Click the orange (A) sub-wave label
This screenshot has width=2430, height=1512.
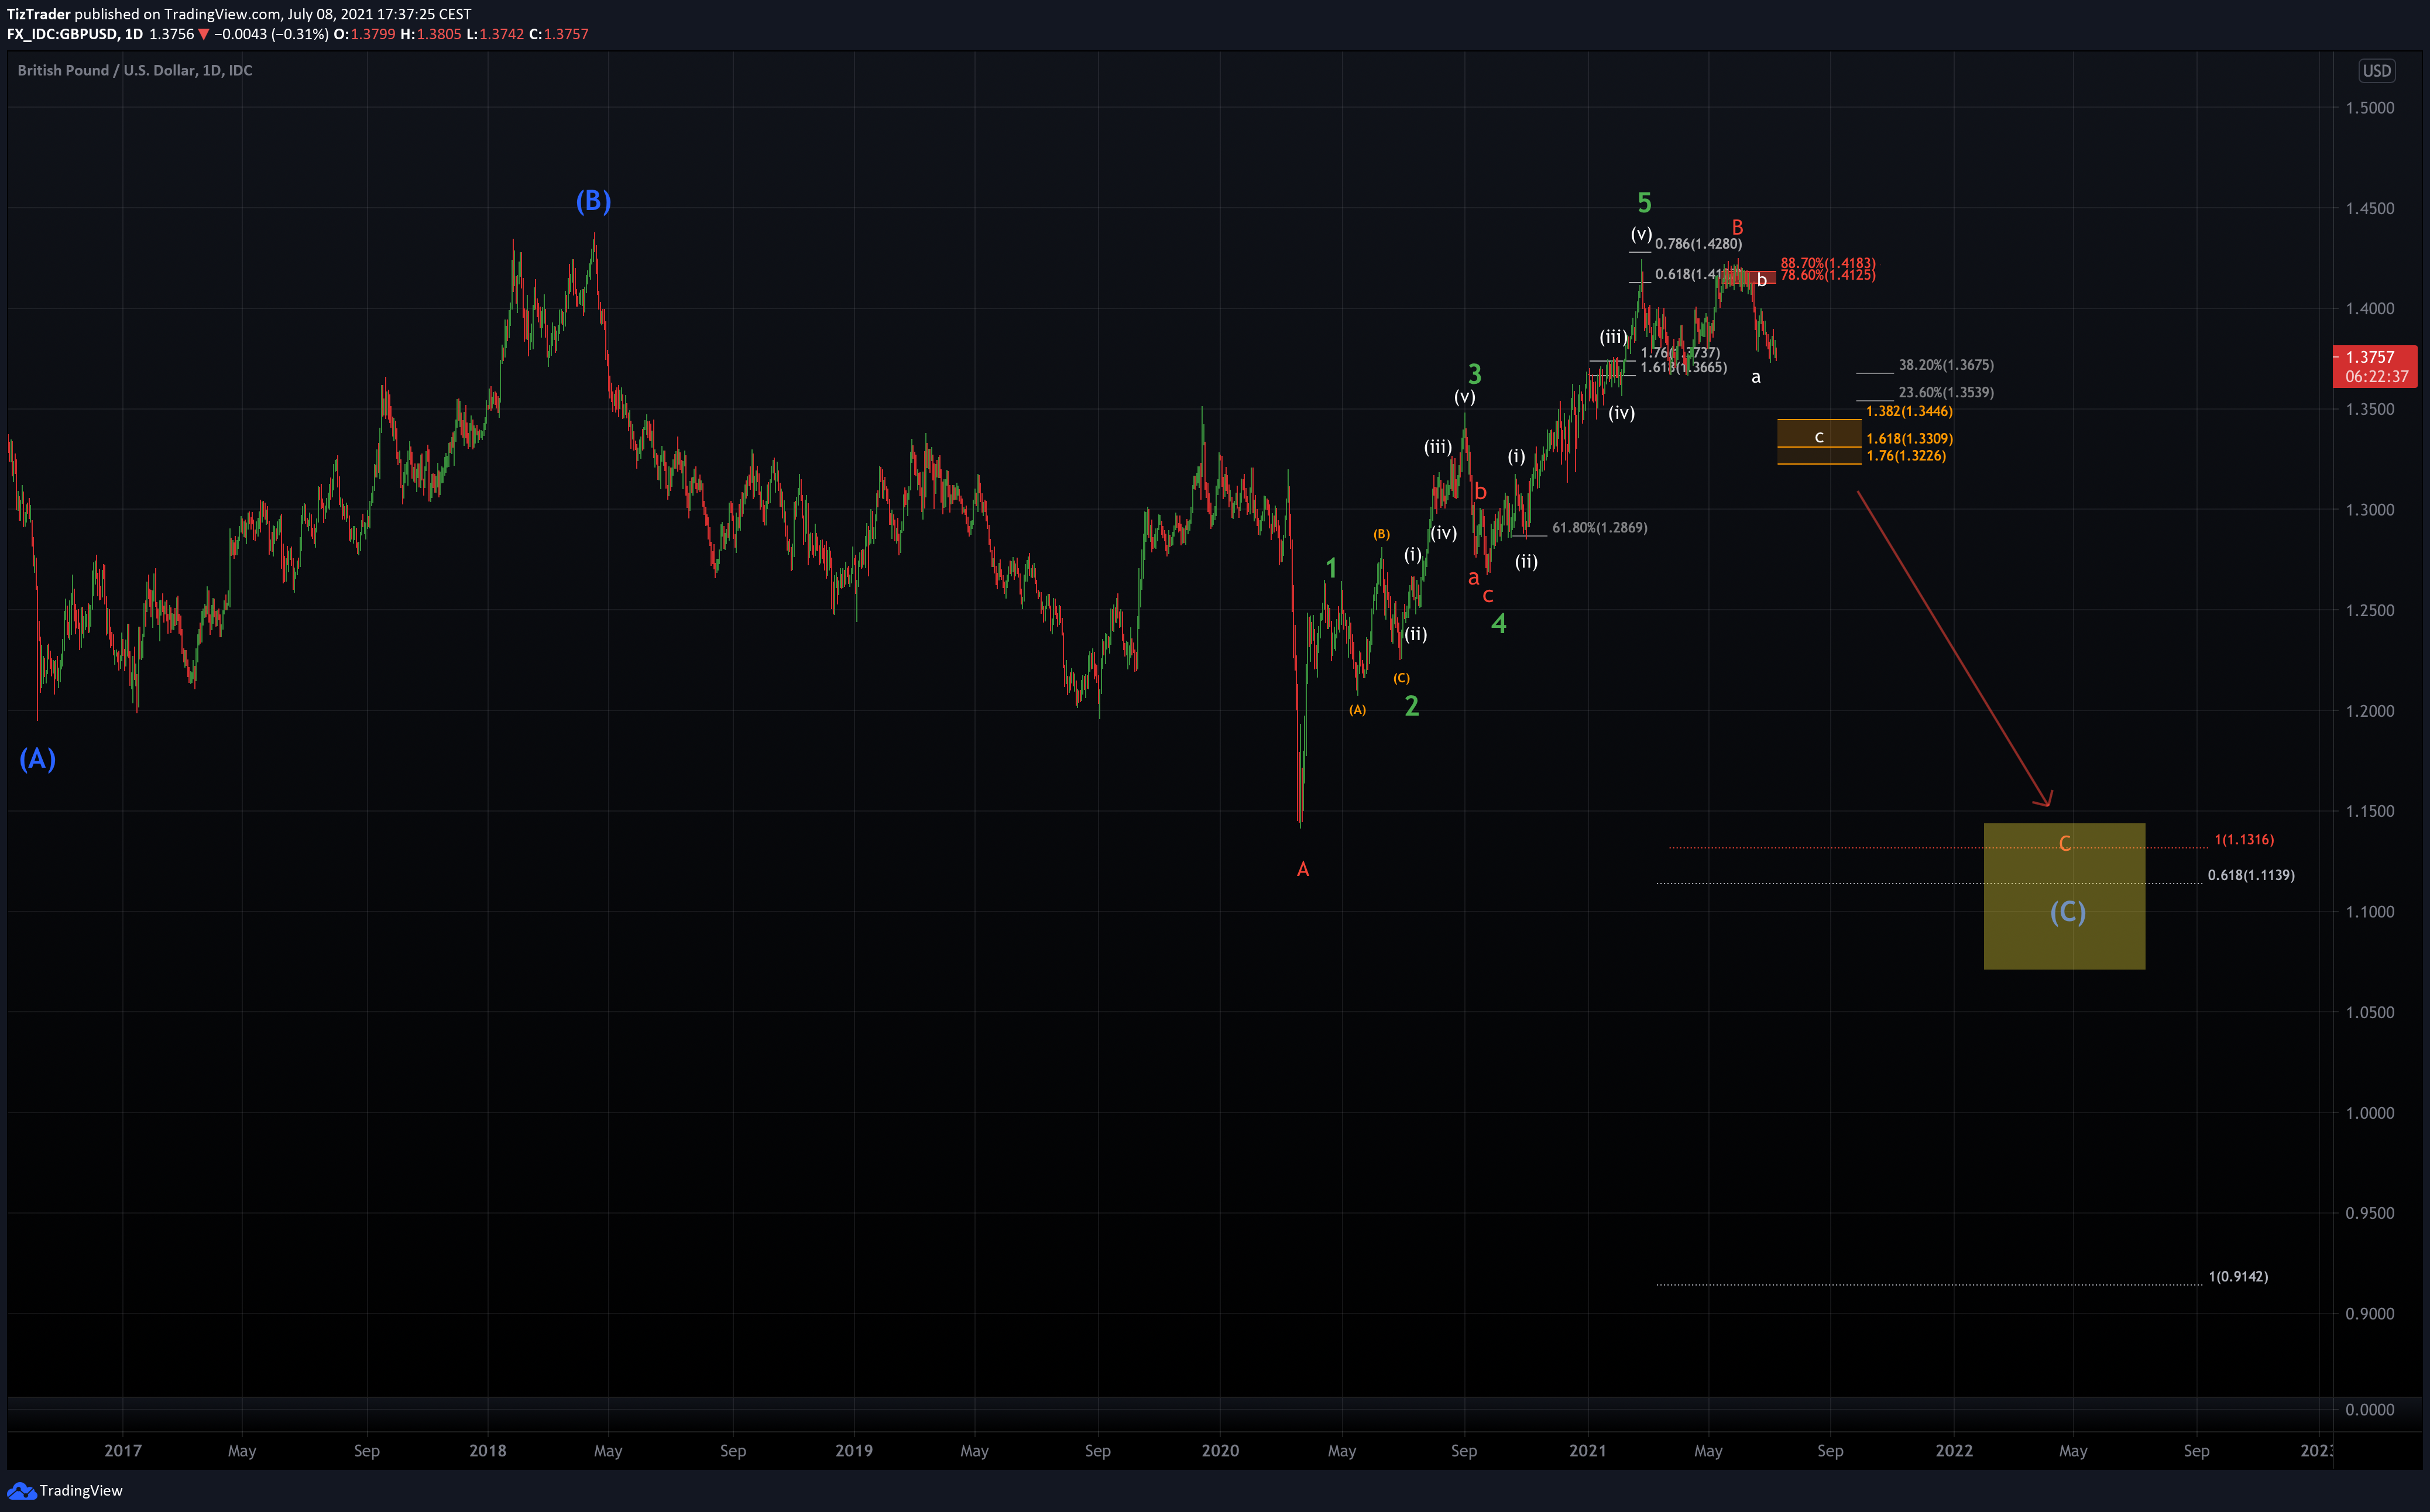coord(1357,710)
